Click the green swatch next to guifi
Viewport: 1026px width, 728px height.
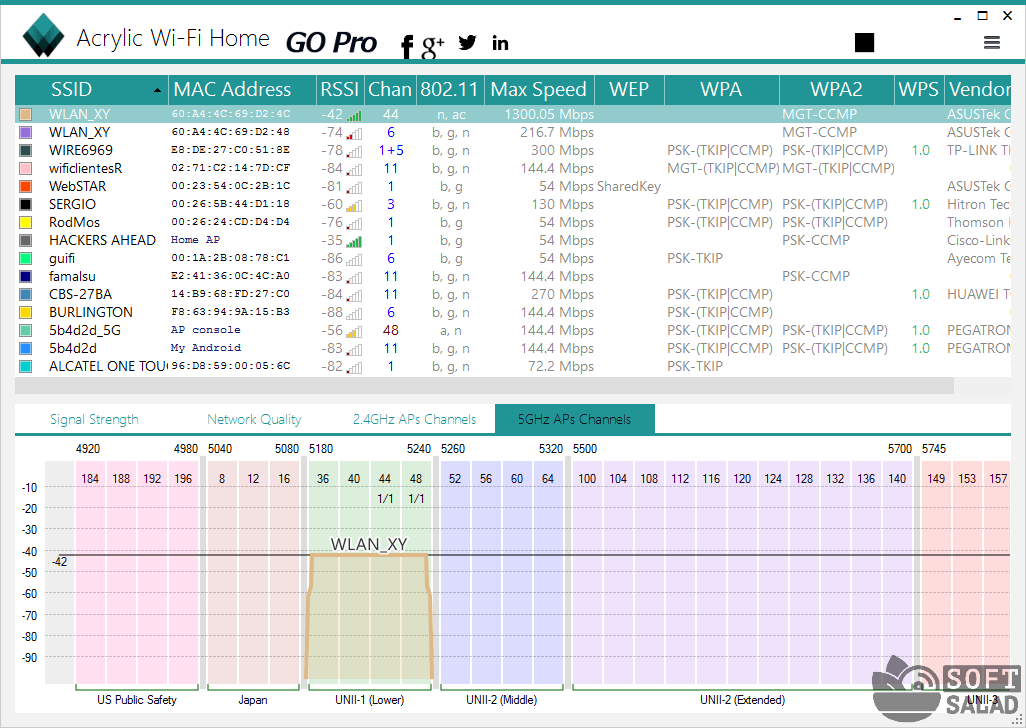tap(26, 258)
